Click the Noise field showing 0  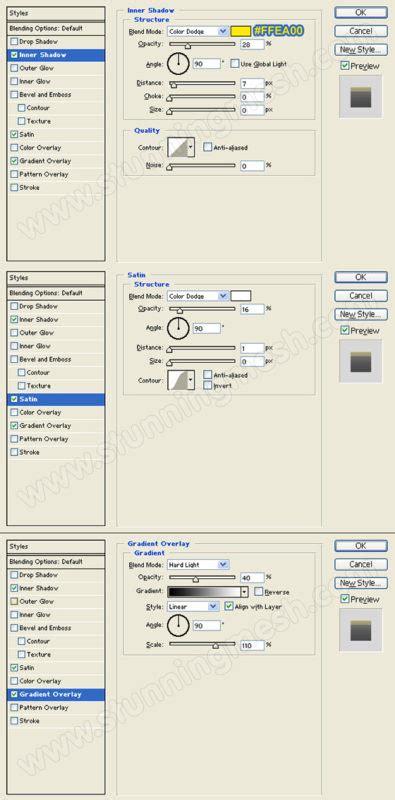(252, 166)
